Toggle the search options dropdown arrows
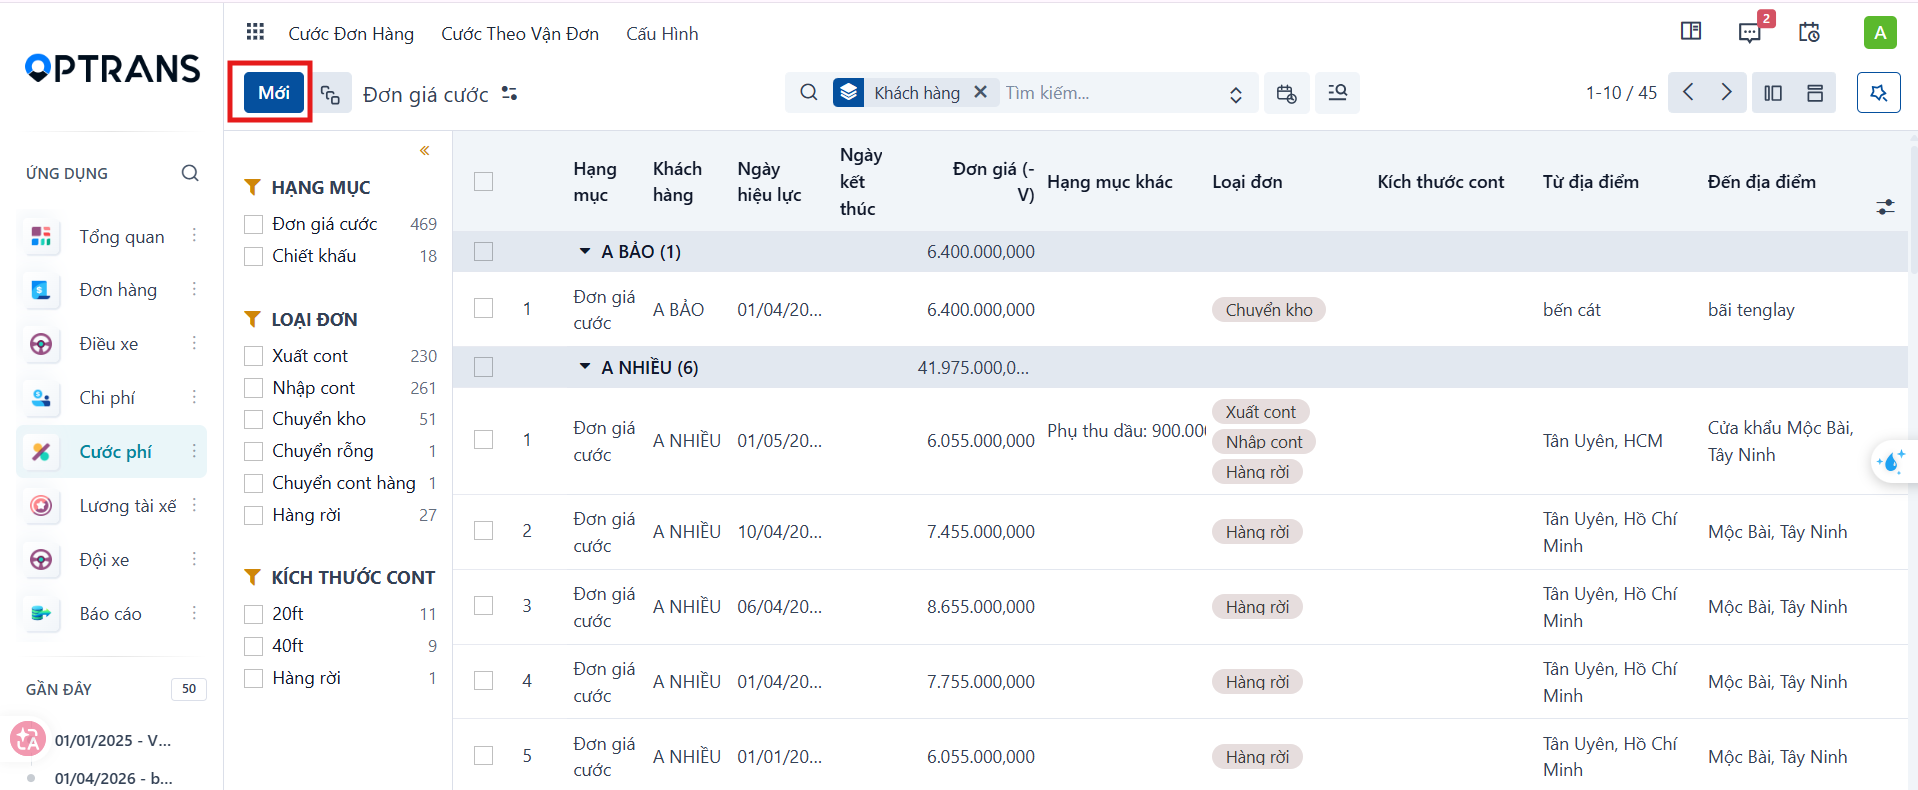Image resolution: width=1918 pixels, height=790 pixels. [x=1236, y=94]
